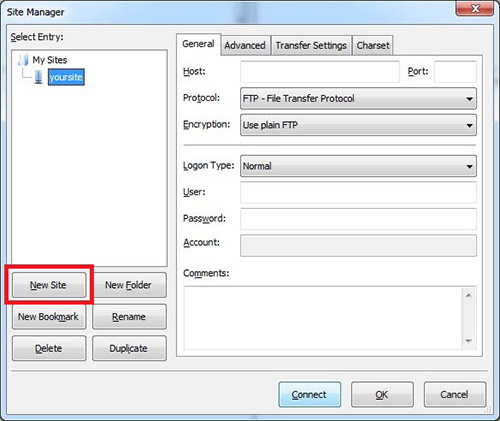Close the Site Manager window
500x421 pixels.
click(475, 8)
